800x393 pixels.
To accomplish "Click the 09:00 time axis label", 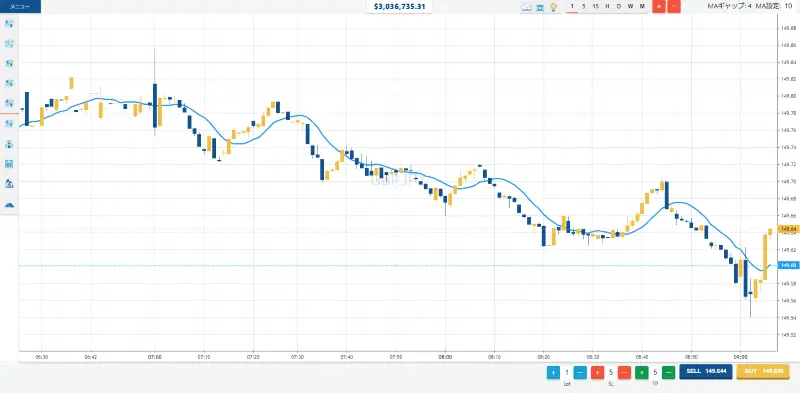I will tap(740, 357).
